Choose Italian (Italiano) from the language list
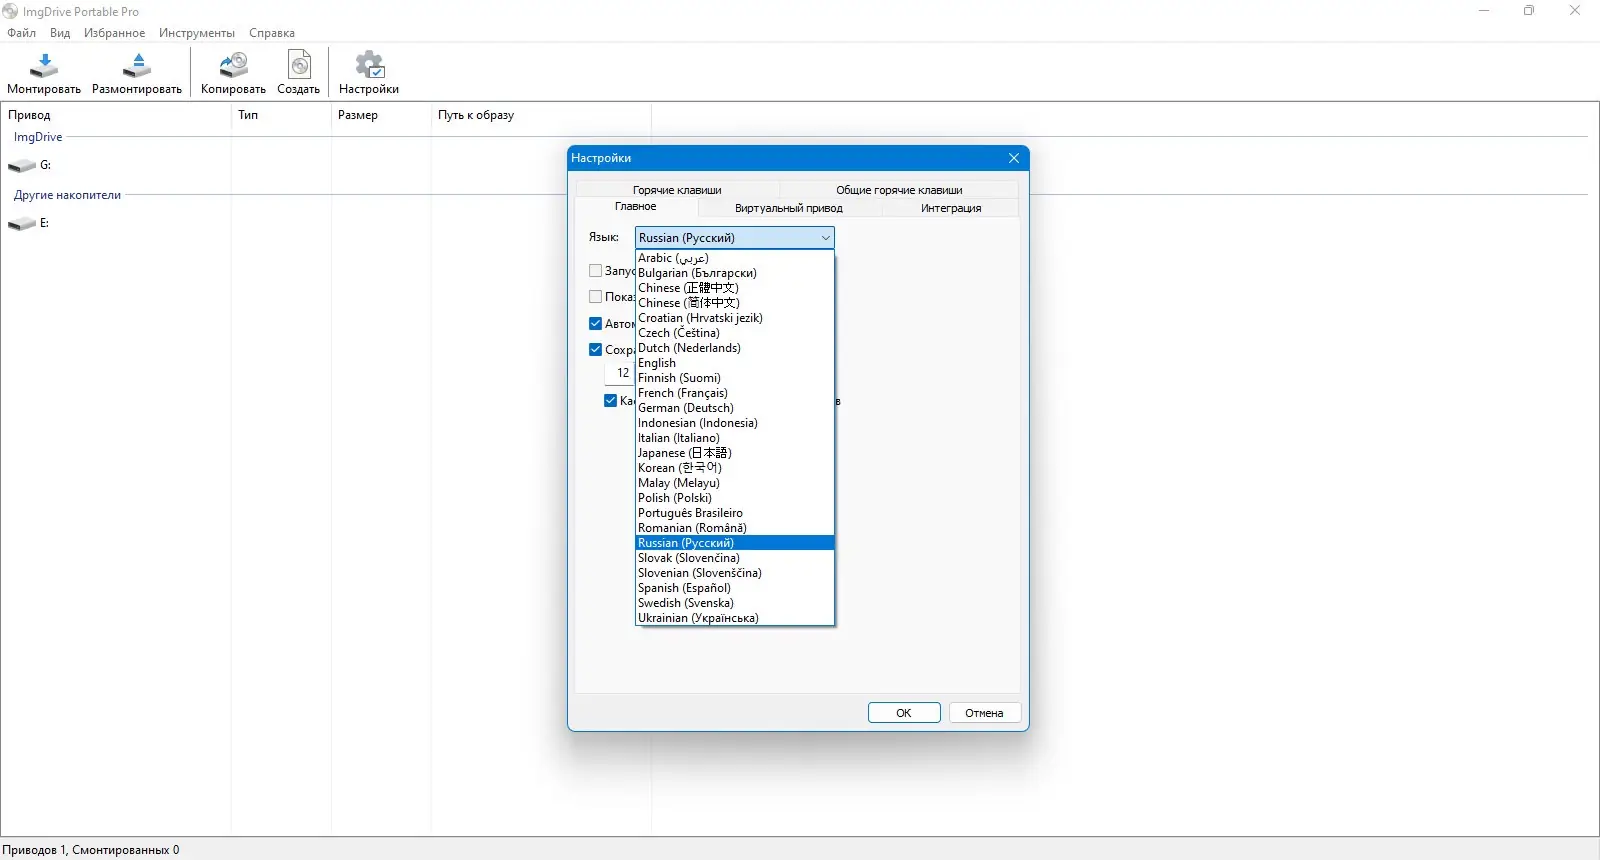 [x=735, y=438]
